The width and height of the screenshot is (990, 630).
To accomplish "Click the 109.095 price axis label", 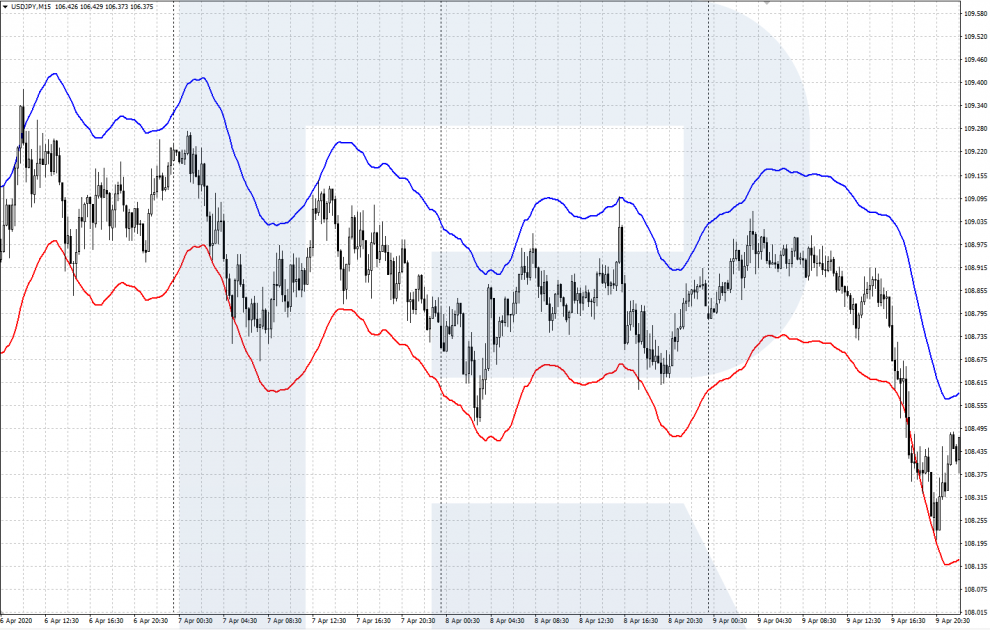I will click(974, 198).
